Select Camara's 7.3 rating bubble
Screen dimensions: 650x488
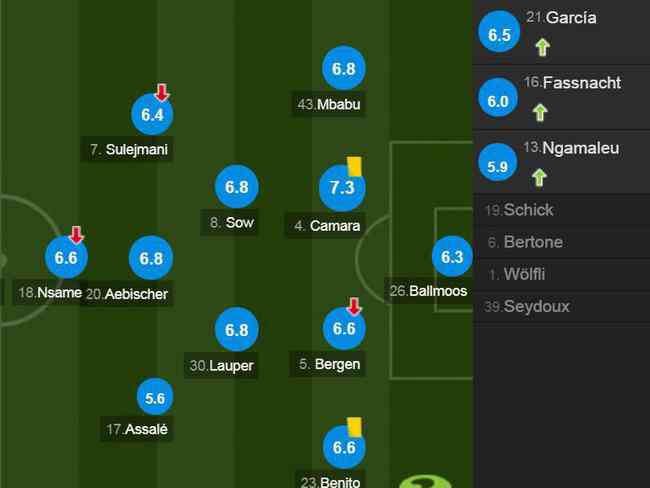coord(342,187)
